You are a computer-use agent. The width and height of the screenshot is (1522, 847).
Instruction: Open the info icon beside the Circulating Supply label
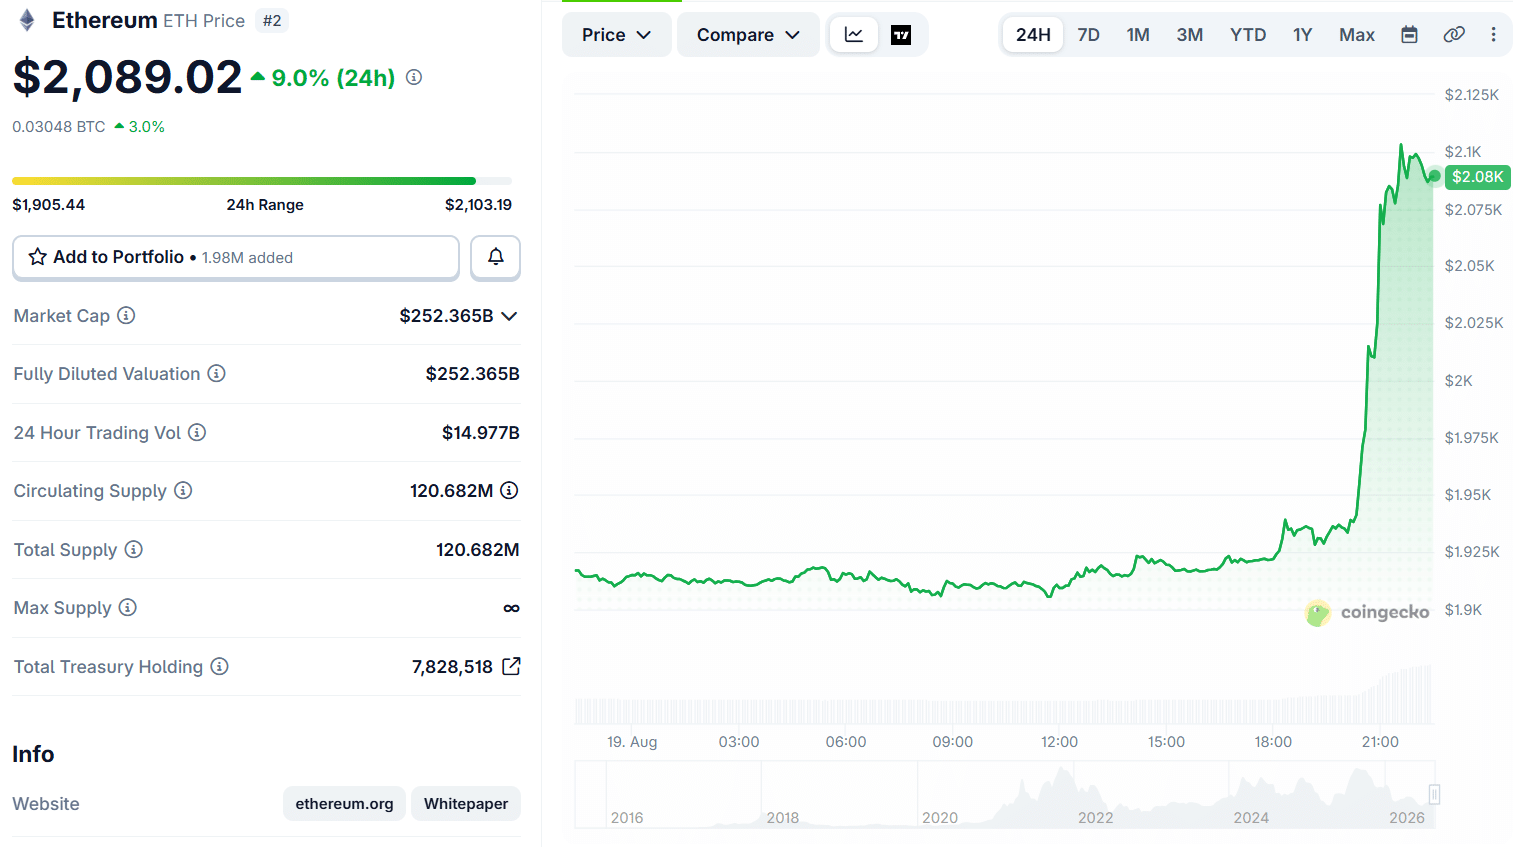pos(183,490)
